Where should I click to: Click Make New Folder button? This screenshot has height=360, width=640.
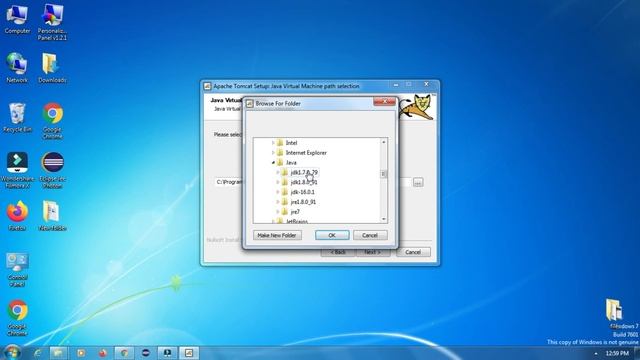coord(277,236)
